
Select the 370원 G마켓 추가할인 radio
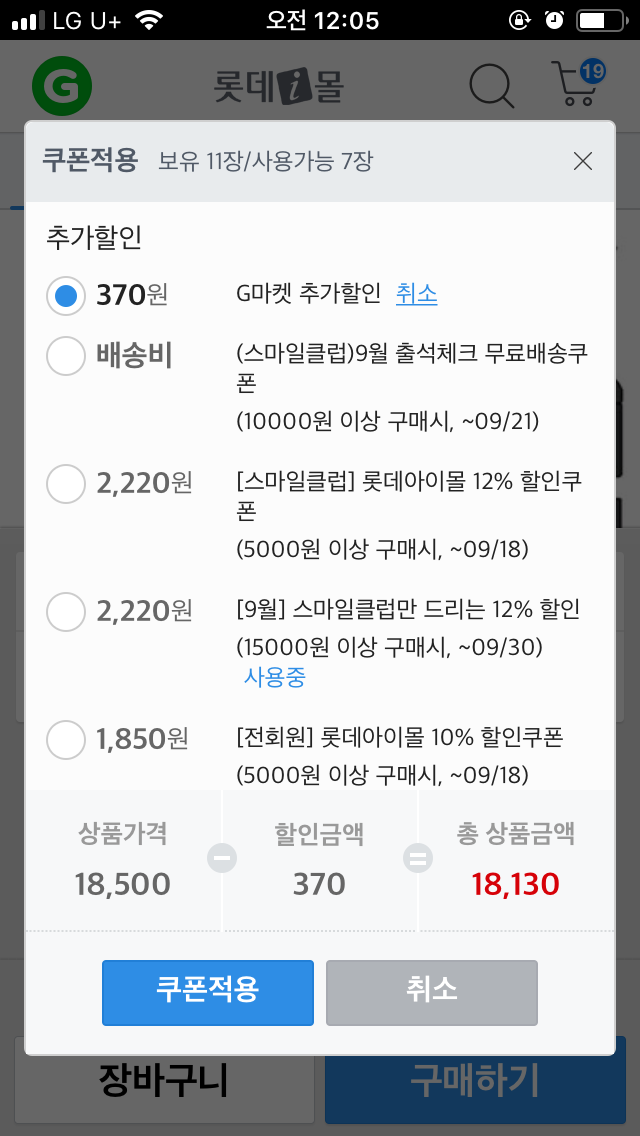pos(66,295)
